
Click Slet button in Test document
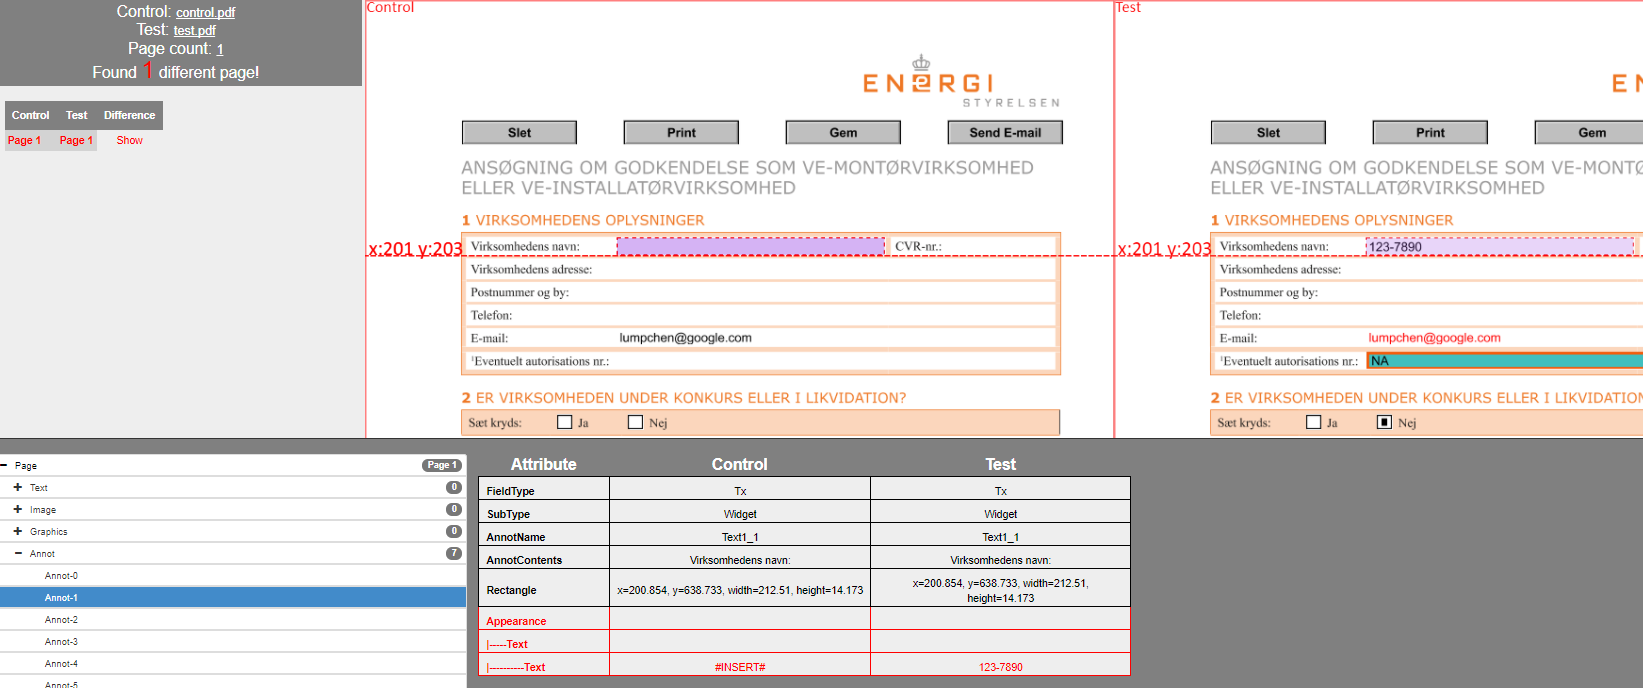coord(1269,133)
